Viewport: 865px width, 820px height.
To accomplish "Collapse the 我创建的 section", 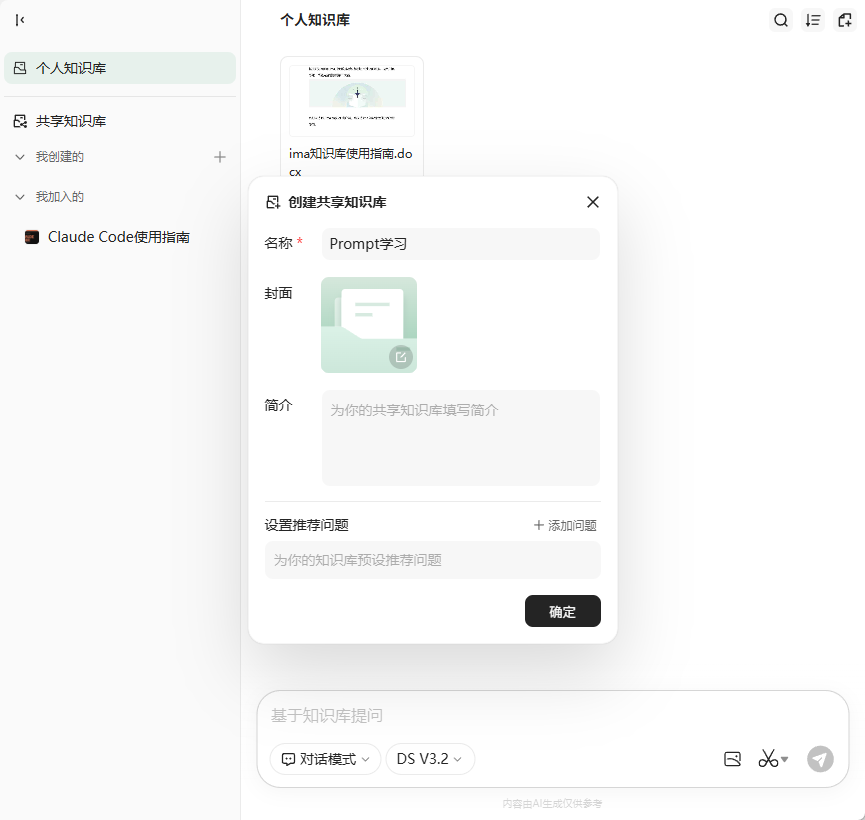I will (20, 157).
